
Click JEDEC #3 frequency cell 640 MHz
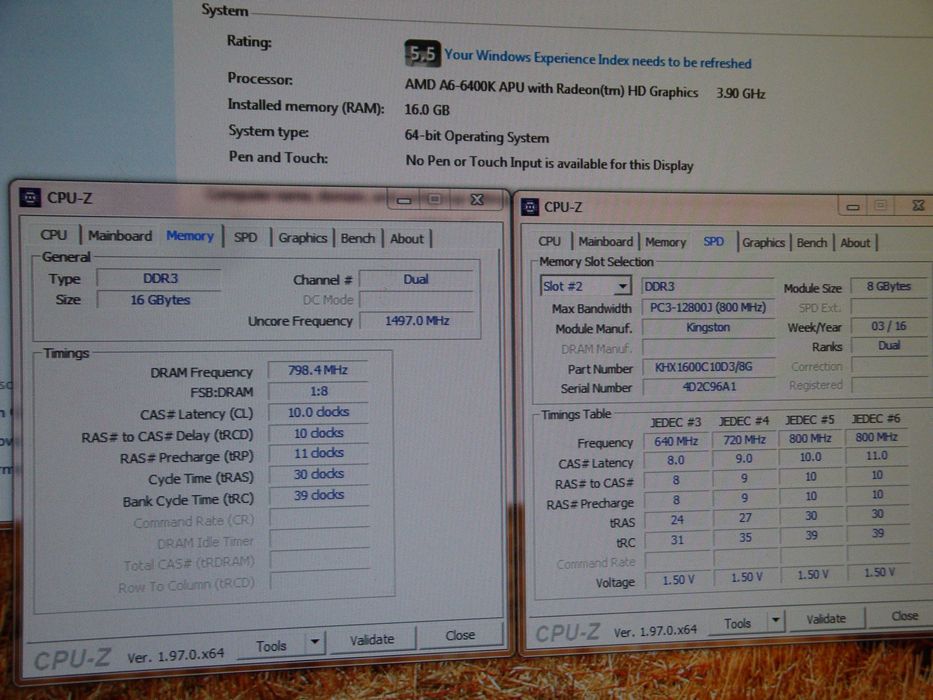pyautogui.click(x=676, y=442)
